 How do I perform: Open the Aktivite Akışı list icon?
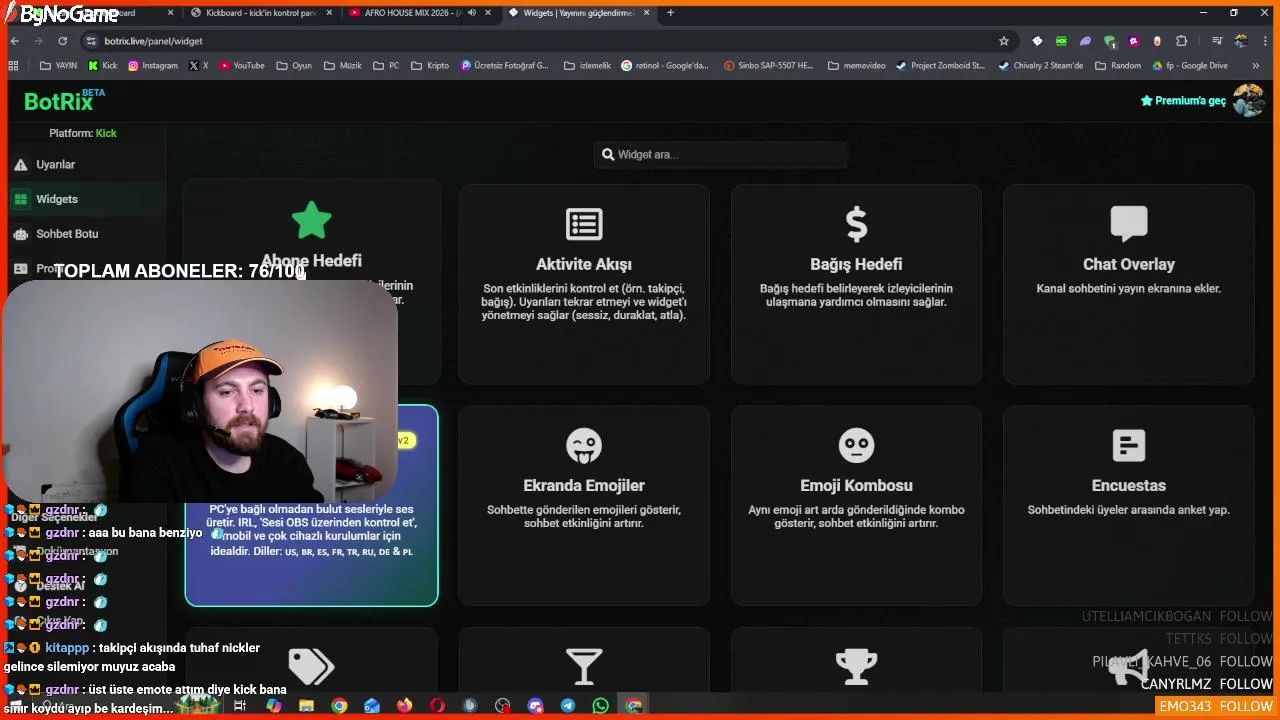(x=584, y=224)
